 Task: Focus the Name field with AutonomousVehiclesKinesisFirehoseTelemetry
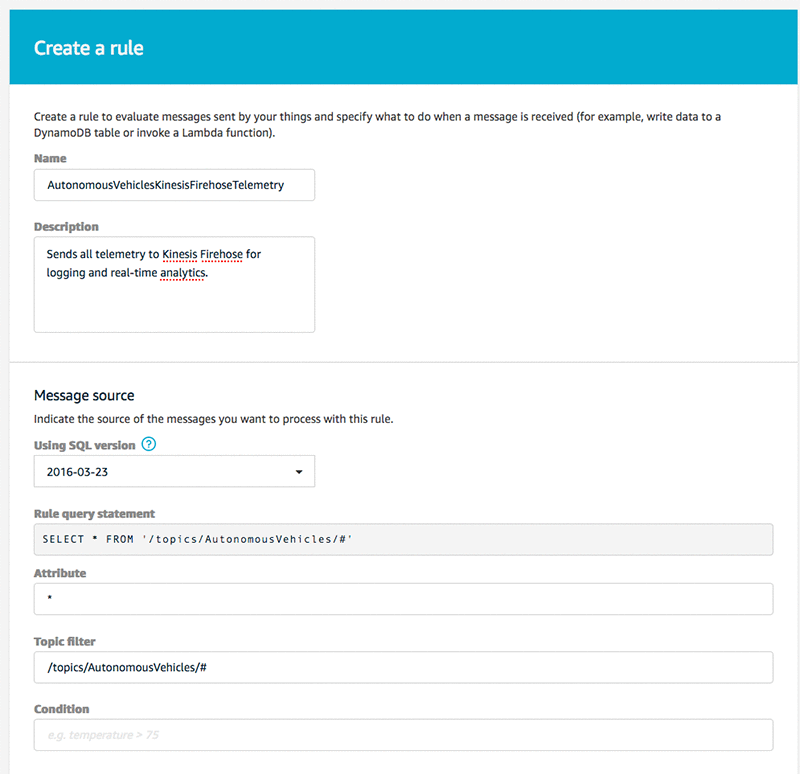(x=174, y=185)
